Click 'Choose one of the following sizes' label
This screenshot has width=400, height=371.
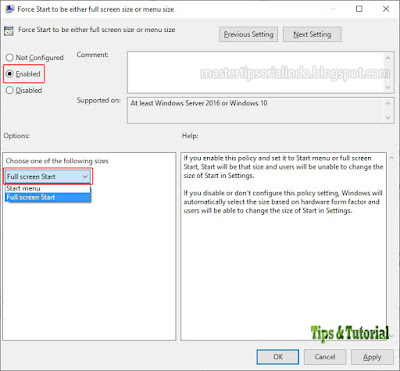point(57,161)
